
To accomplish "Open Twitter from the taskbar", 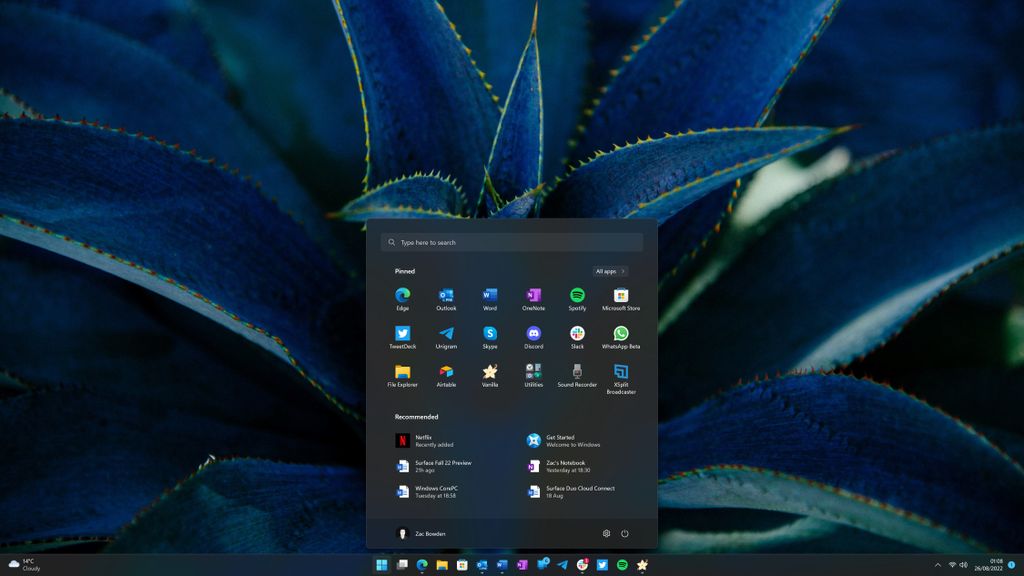I will tap(602, 566).
